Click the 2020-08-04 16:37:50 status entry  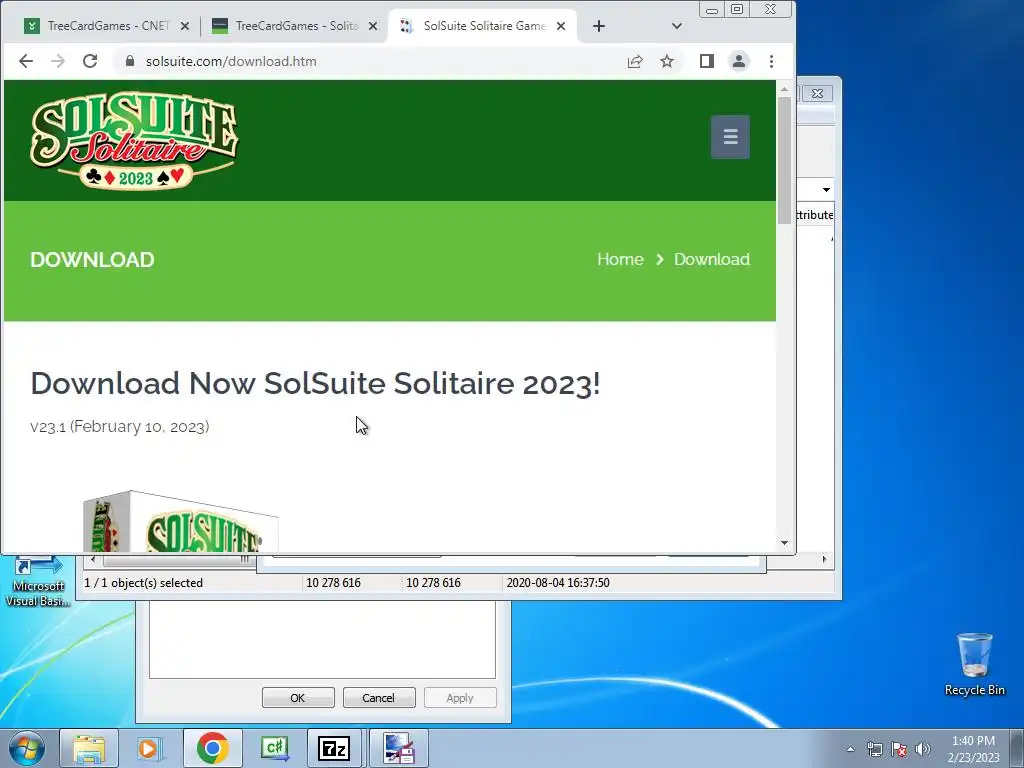tap(558, 583)
